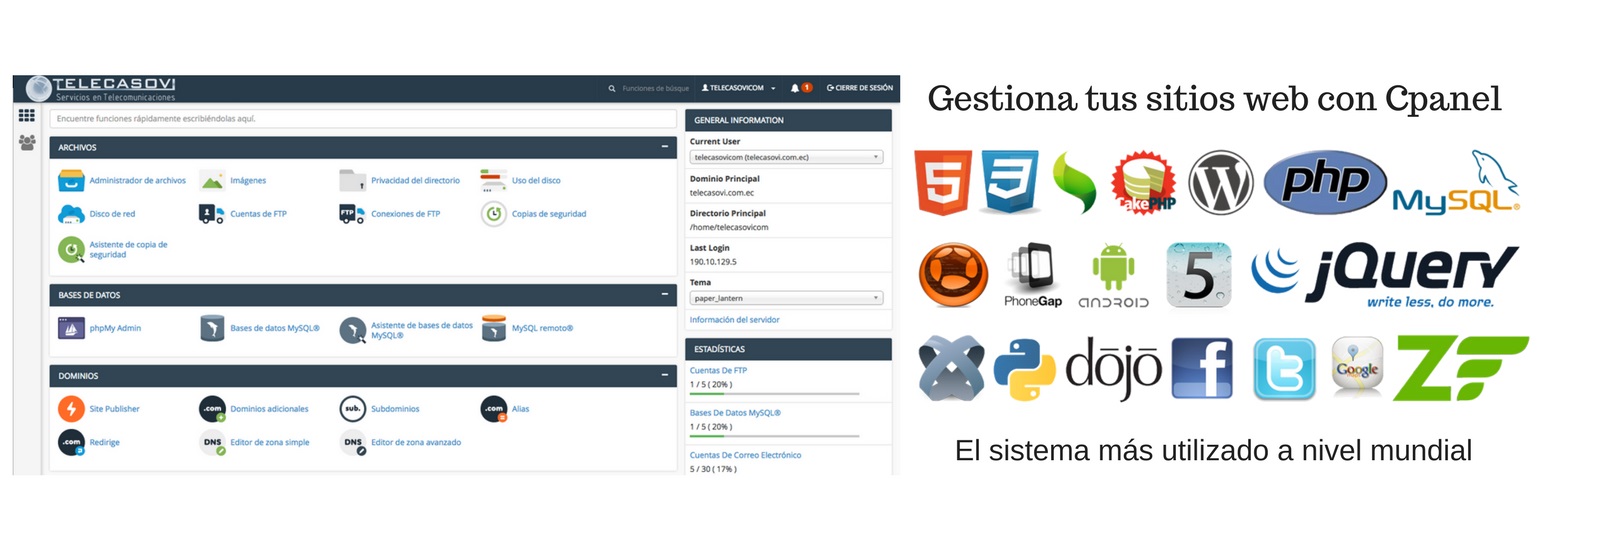Click the jQuery logo
The width and height of the screenshot is (1600, 550).
pos(1385,275)
